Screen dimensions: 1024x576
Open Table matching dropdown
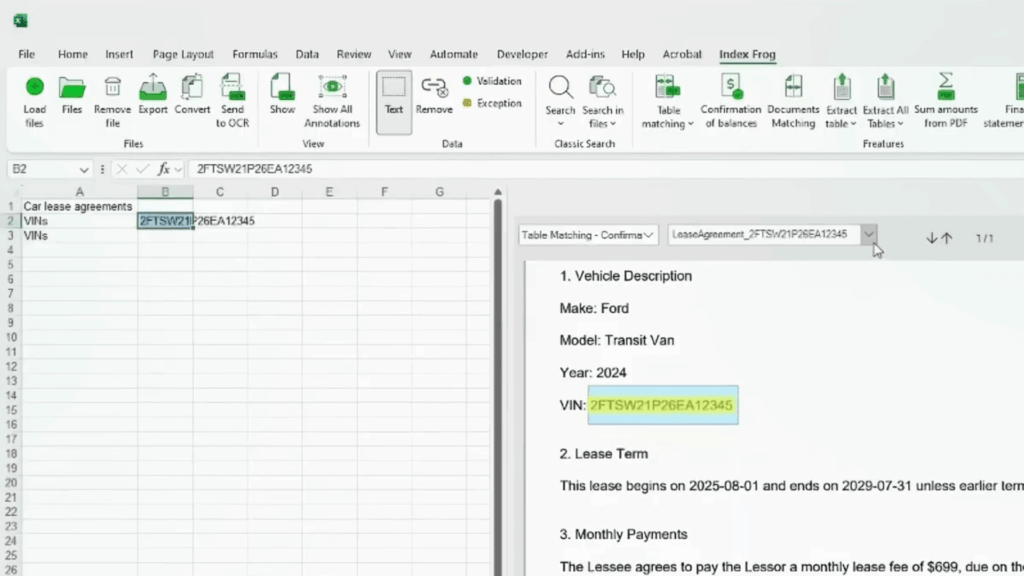pos(690,124)
